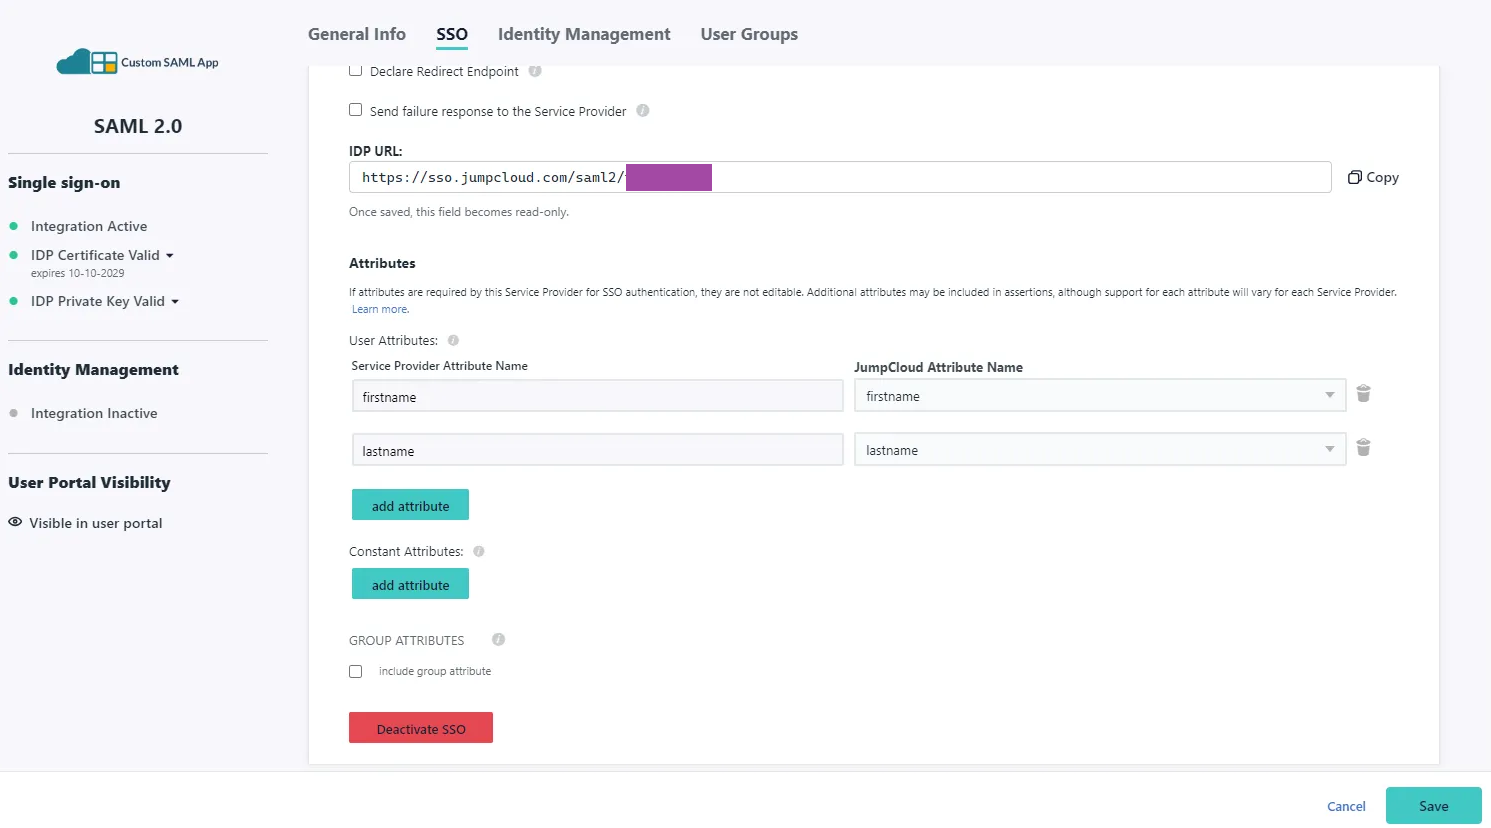Screen dimensions: 1491x828
Task: Click the Once saved, this field becomes read-only note
Action: pyautogui.click(x=459, y=212)
